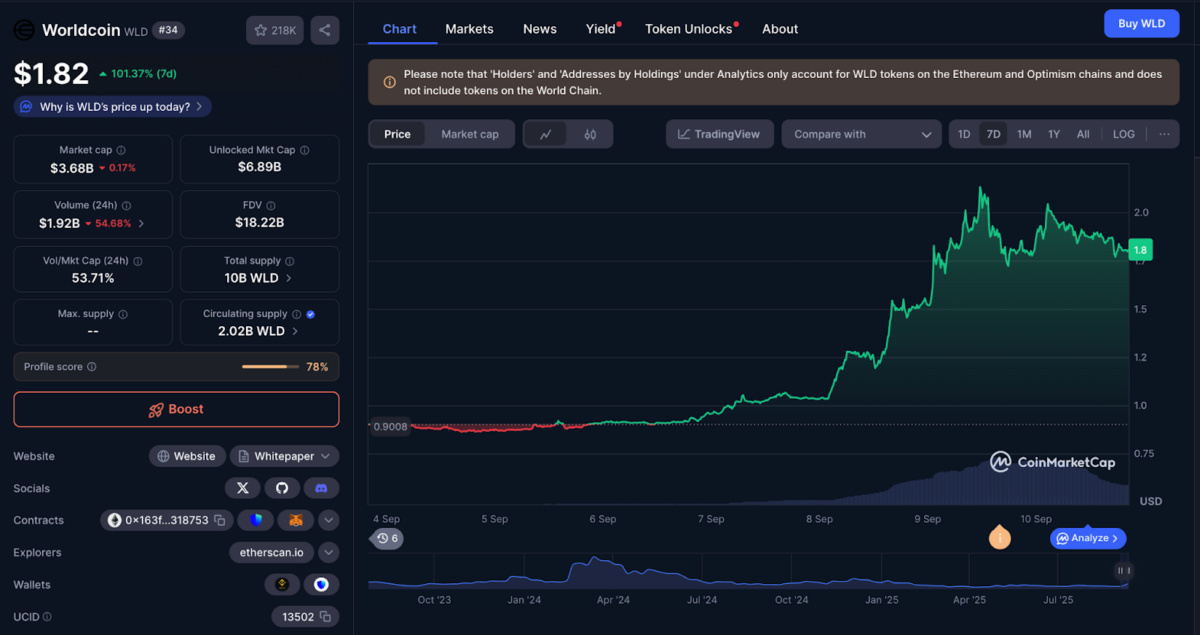Set chart range to 1M
The image size is (1200, 635).
tap(1024, 134)
